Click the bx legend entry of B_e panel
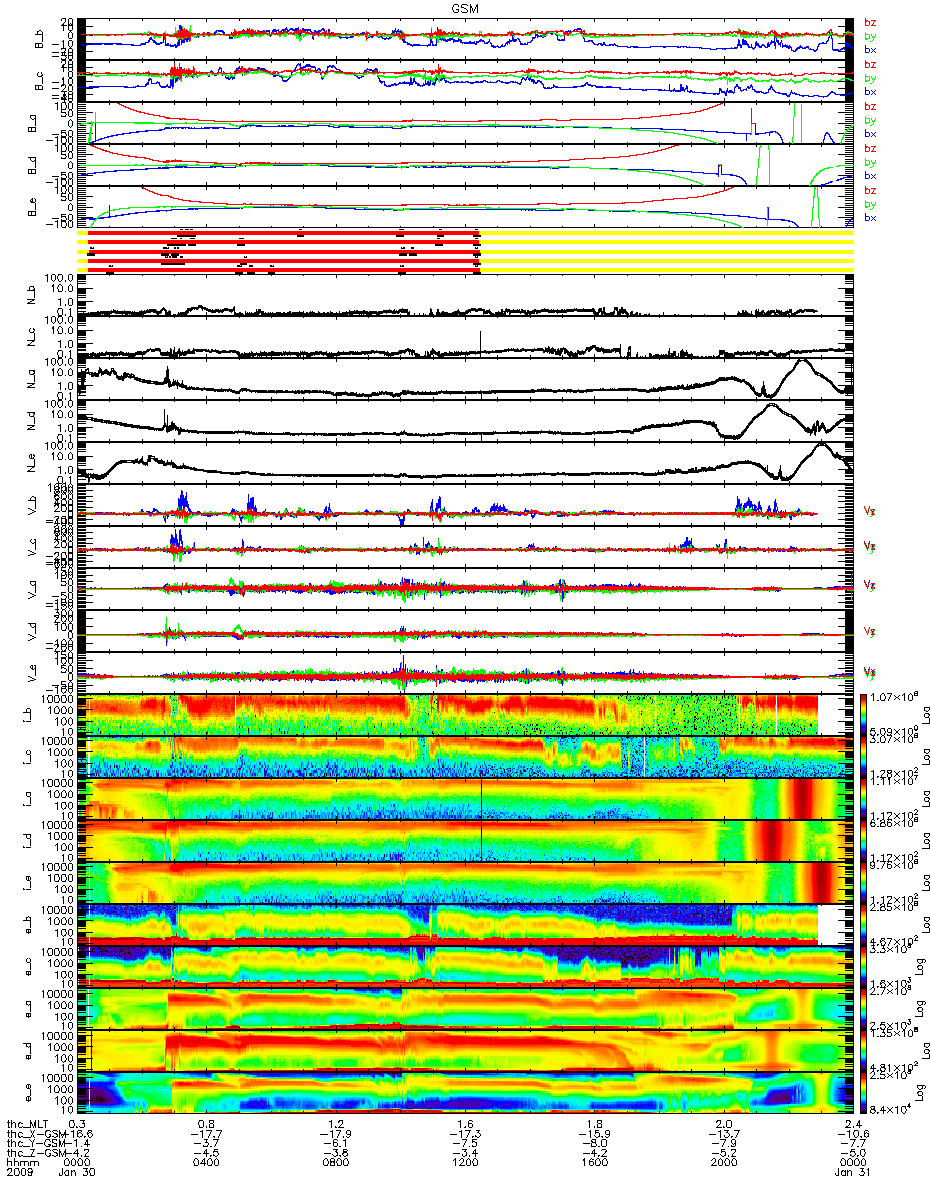 (870, 218)
